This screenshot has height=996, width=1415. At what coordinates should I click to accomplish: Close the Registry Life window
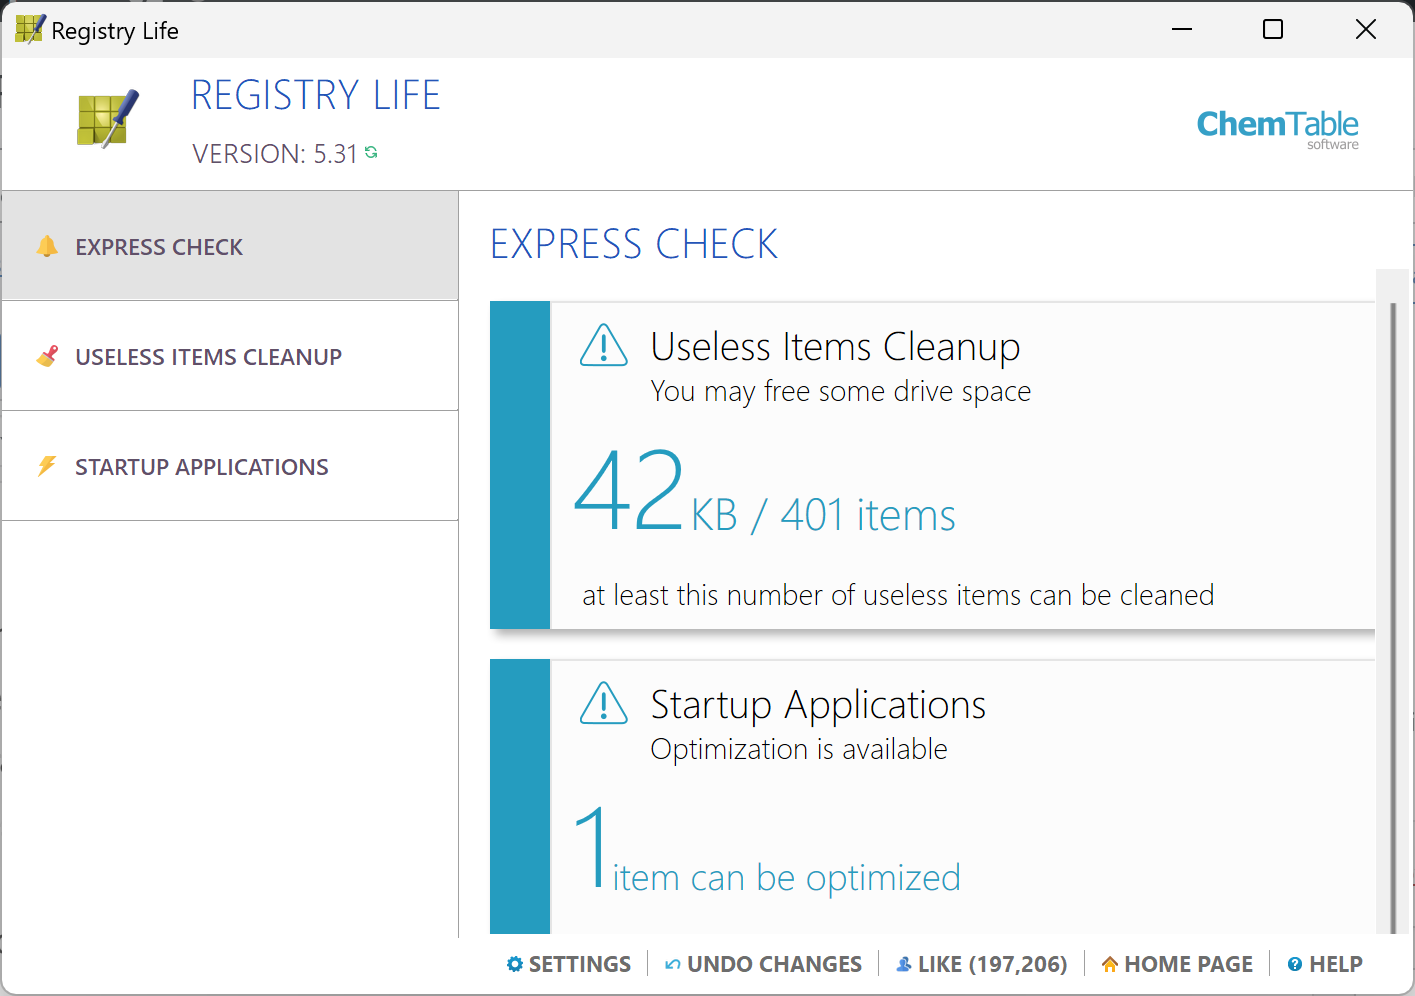(x=1366, y=30)
